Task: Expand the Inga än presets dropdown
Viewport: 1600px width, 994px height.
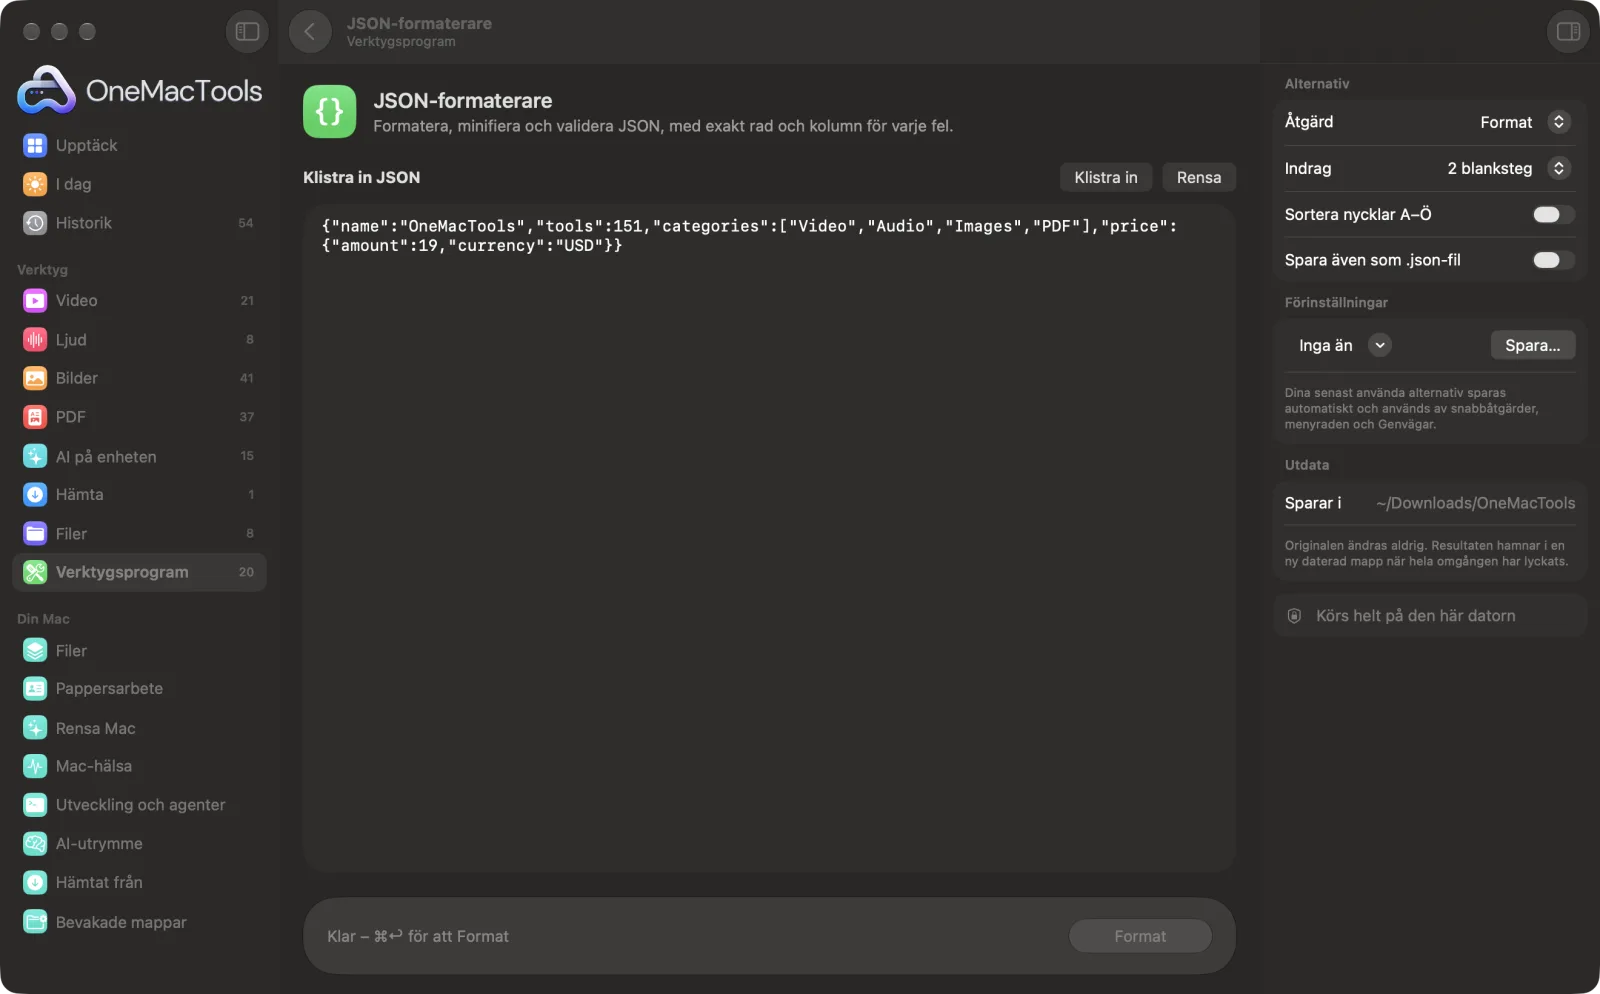Action: pyautogui.click(x=1380, y=345)
